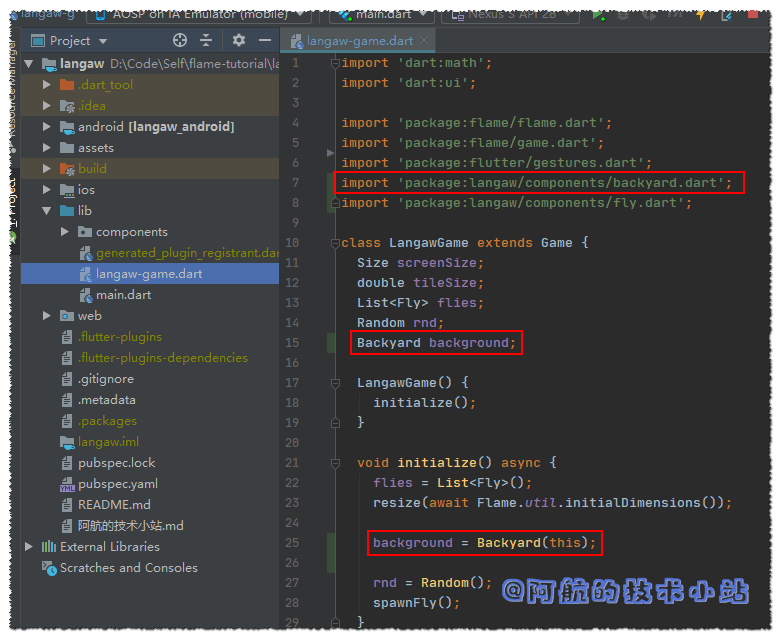Click the locate/select opened file target icon
The height and width of the screenshot is (639, 781).
click(x=180, y=41)
